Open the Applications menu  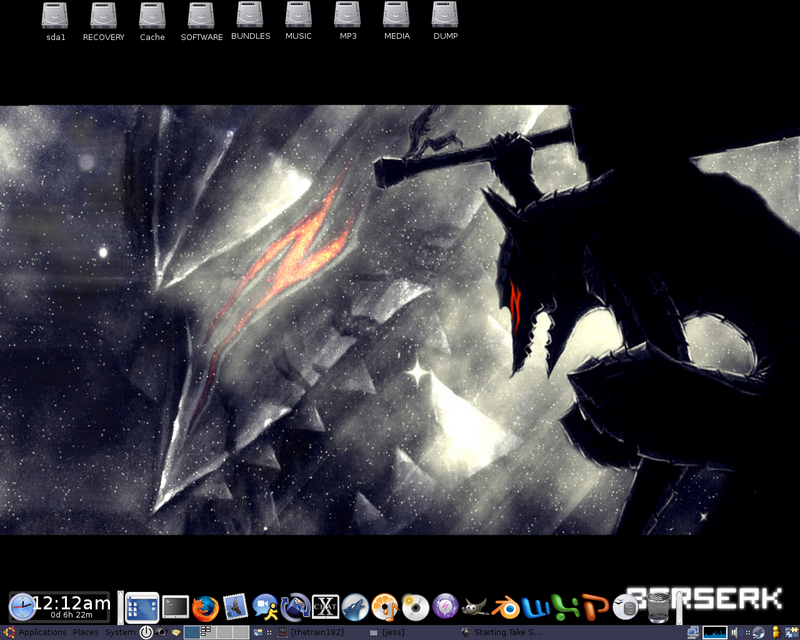[x=42, y=632]
